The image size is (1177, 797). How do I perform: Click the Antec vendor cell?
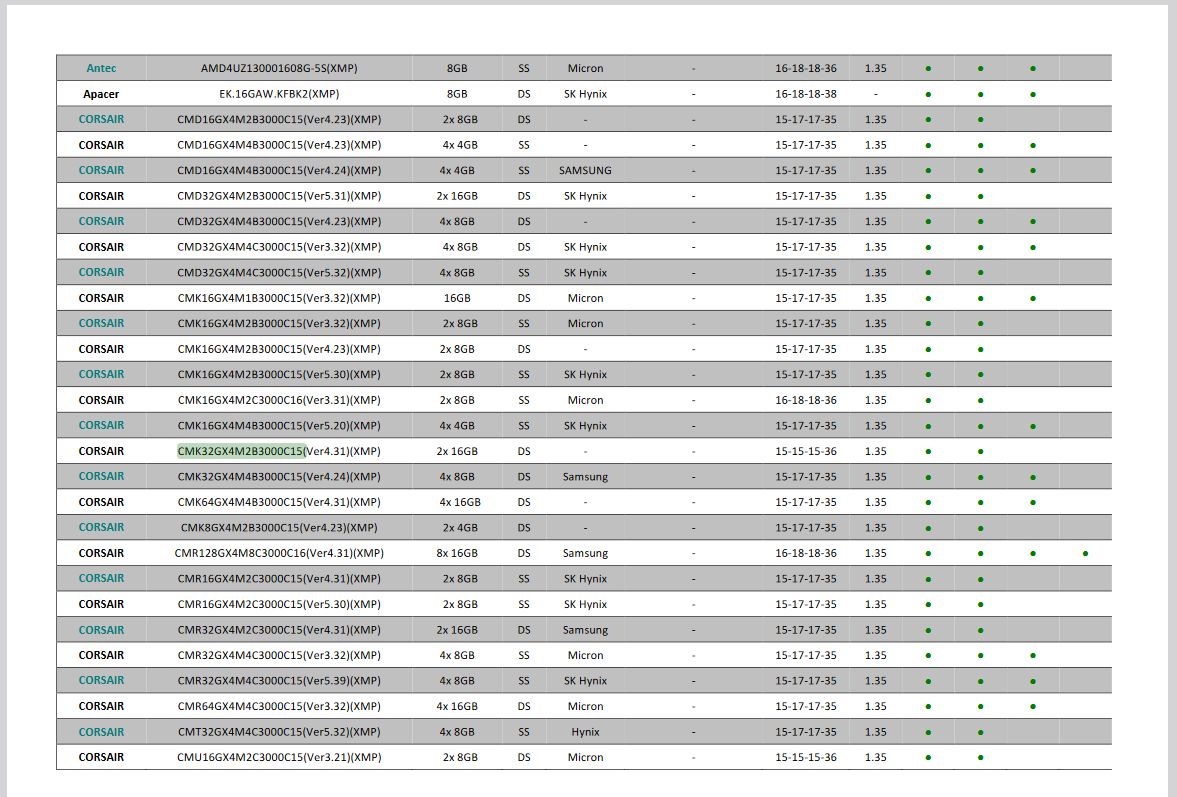[101, 68]
